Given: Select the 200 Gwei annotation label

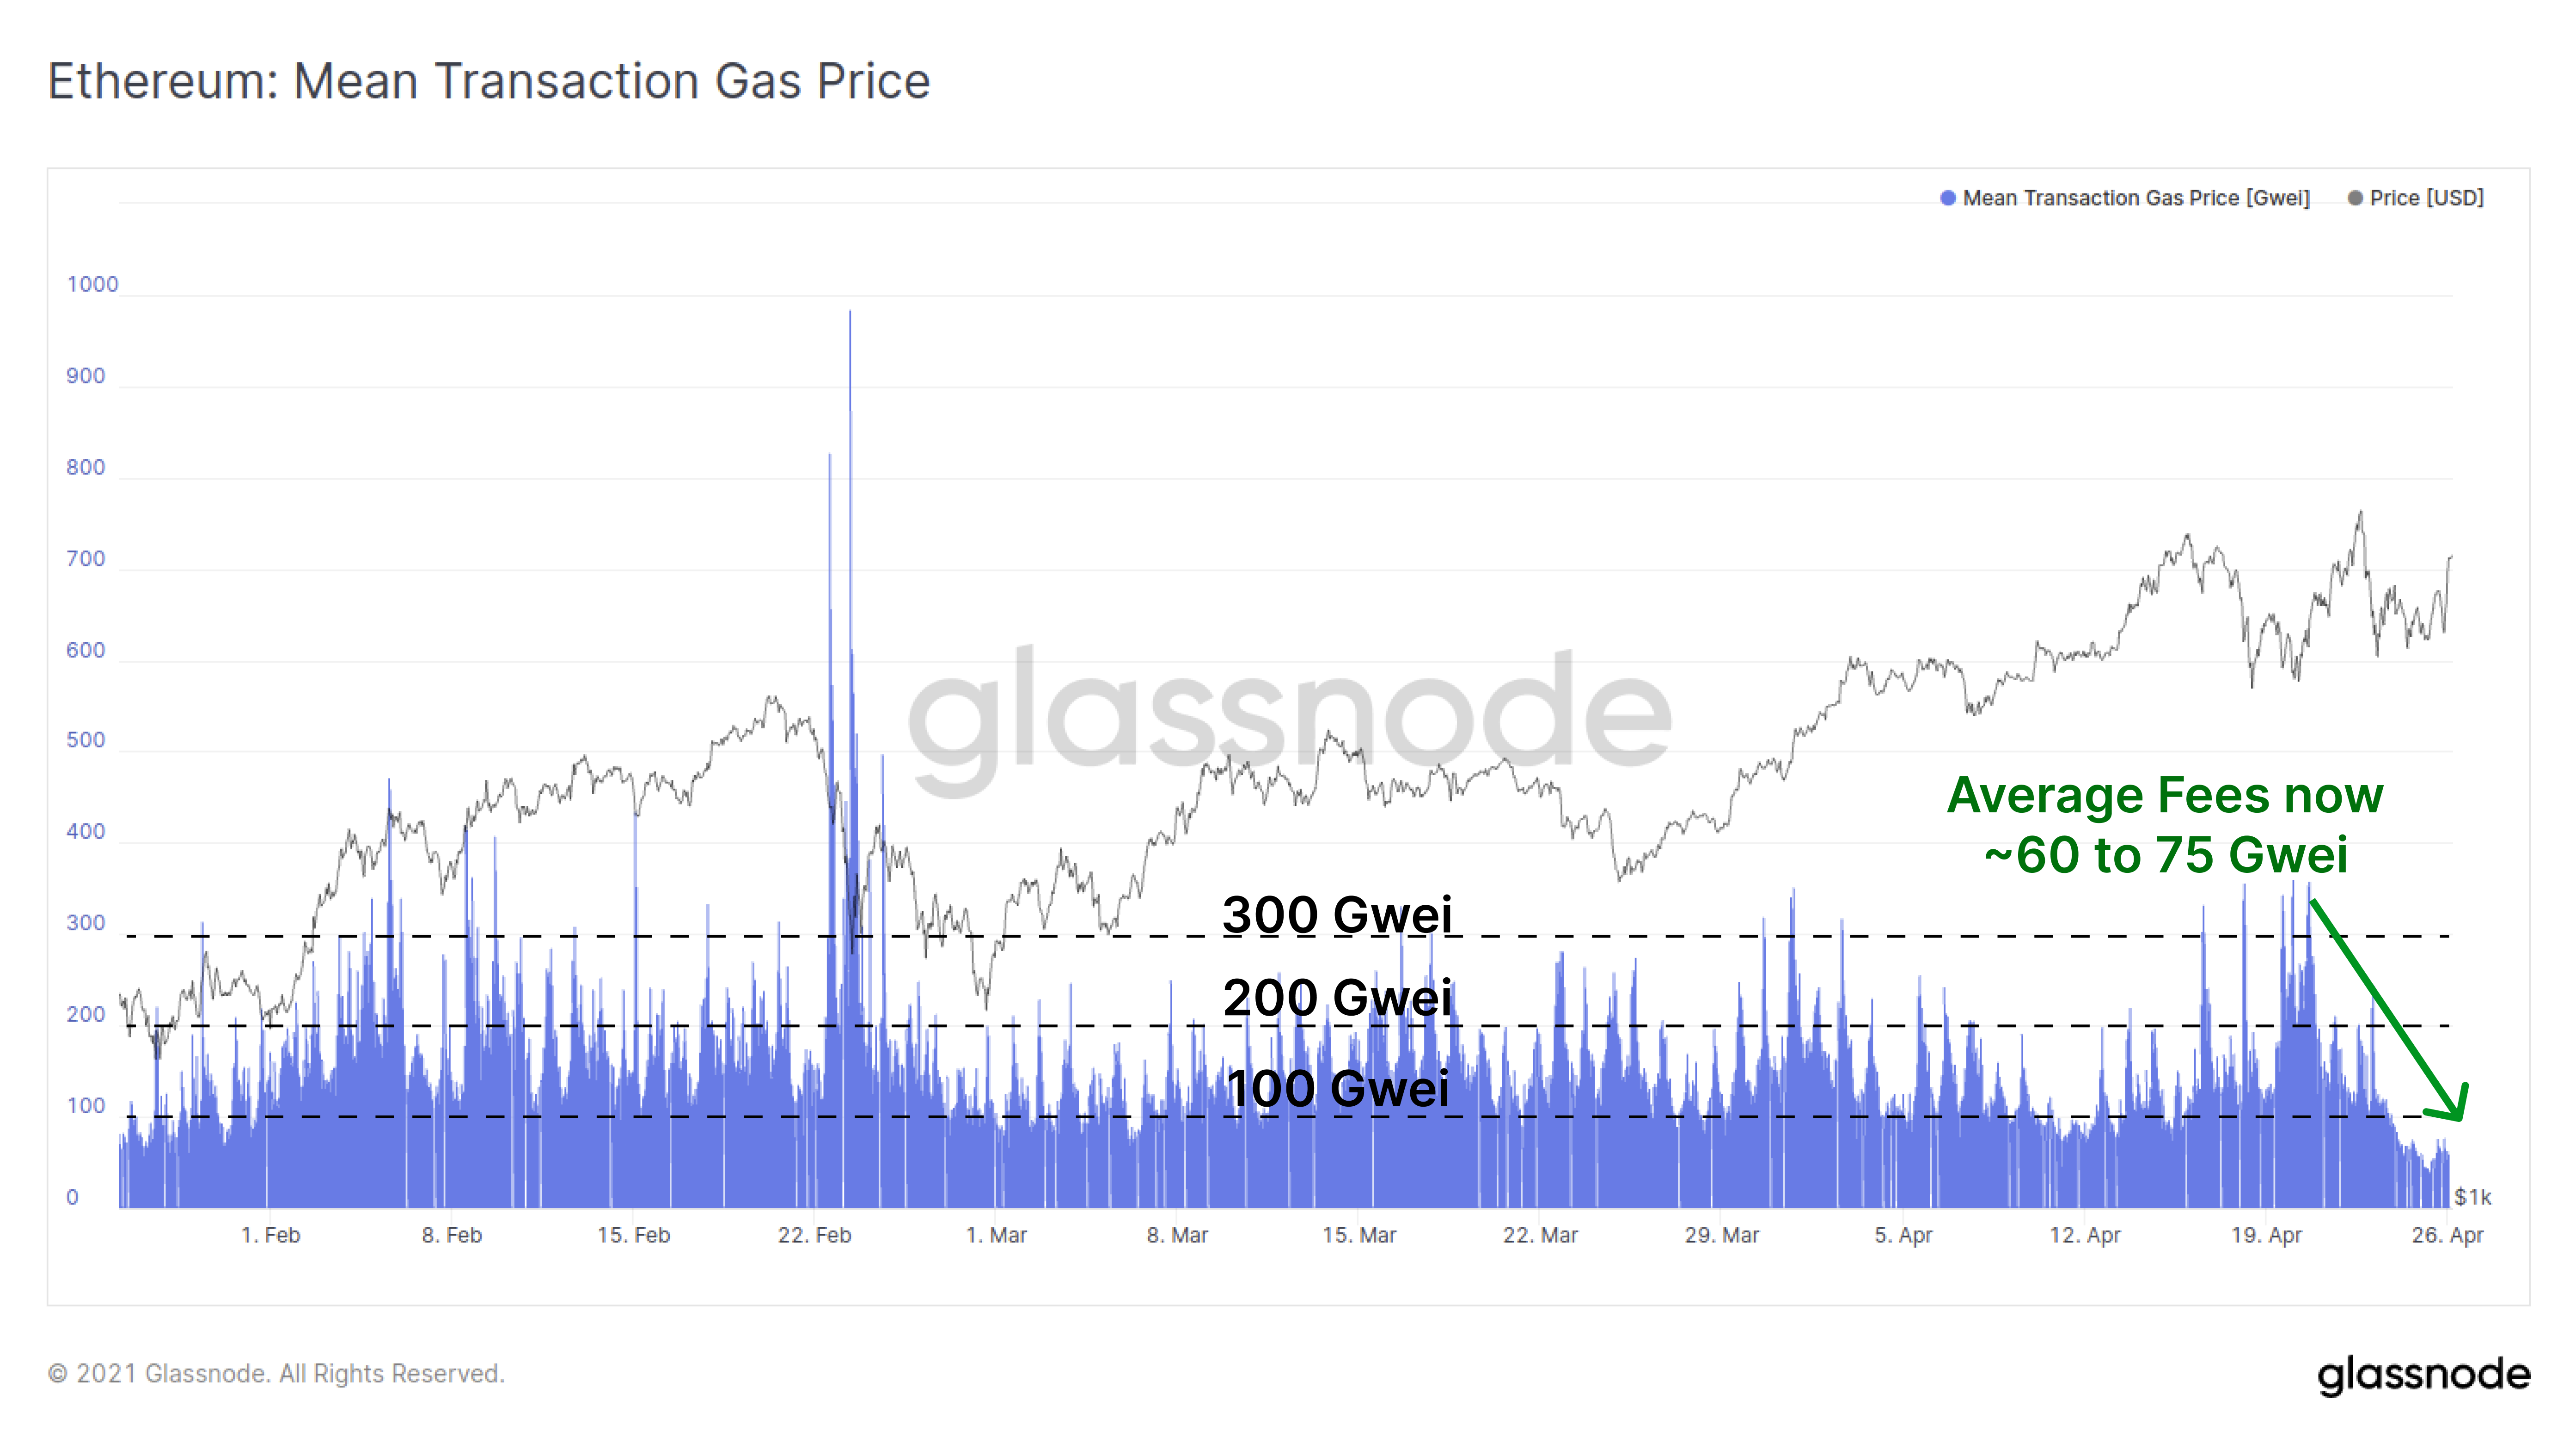Looking at the screenshot, I should point(1337,997).
